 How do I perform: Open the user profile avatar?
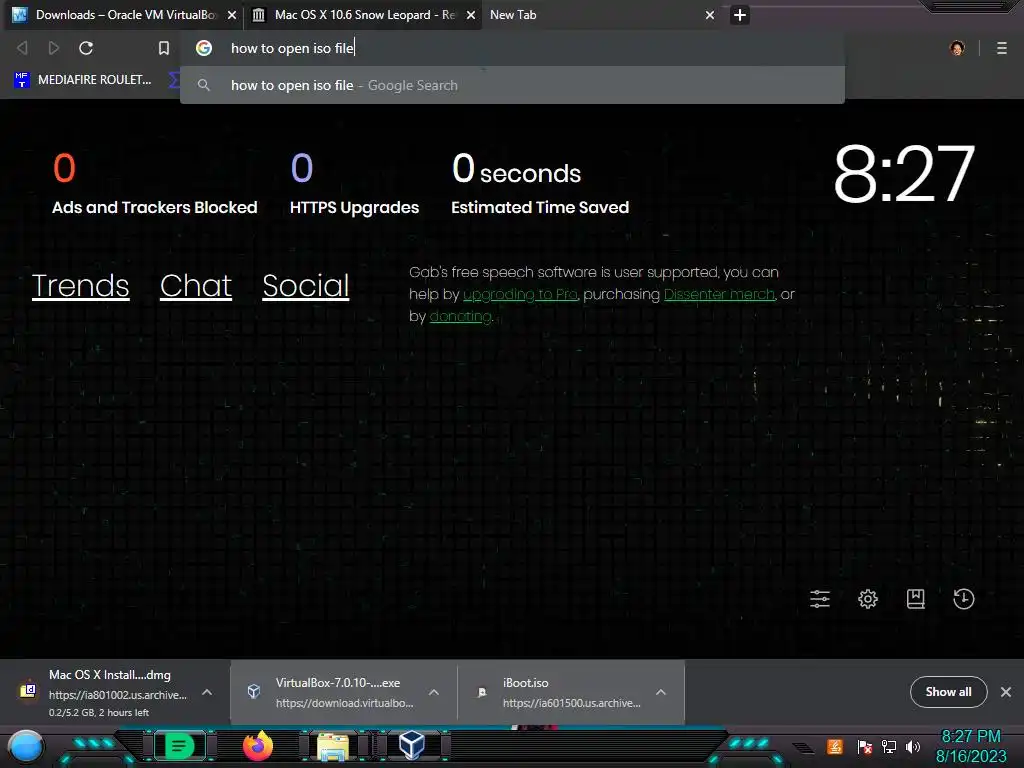(x=957, y=48)
